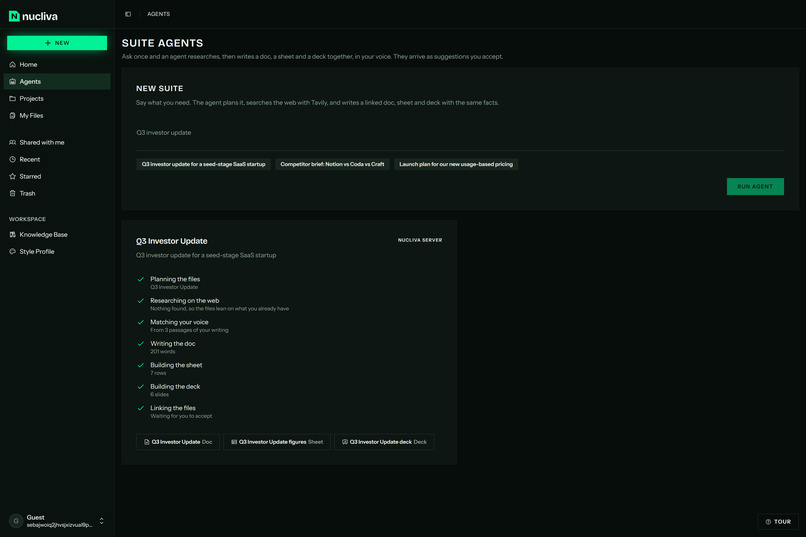The height and width of the screenshot is (537, 806).
Task: Click the Starred star icon
Action: point(12,176)
